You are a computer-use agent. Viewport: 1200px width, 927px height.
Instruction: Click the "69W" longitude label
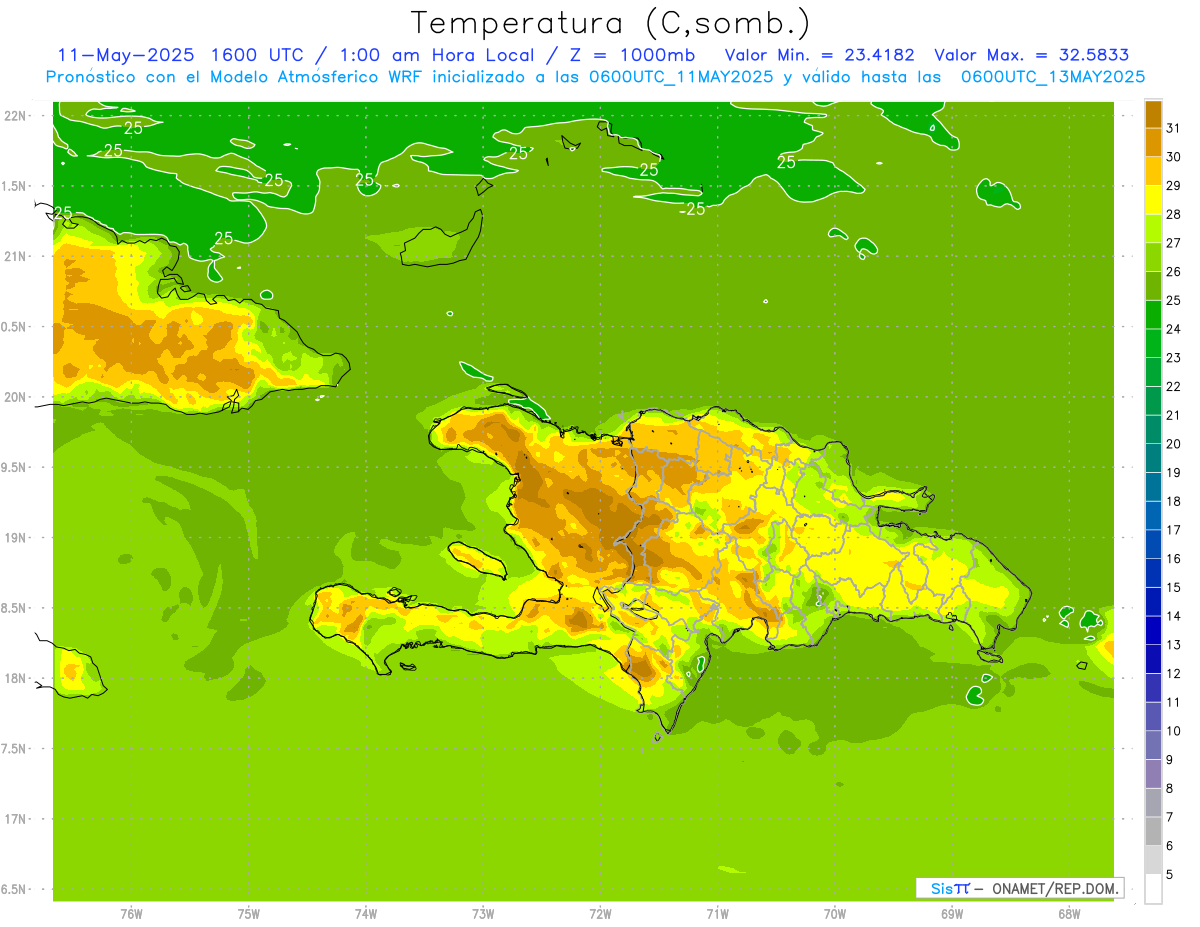coord(952,914)
